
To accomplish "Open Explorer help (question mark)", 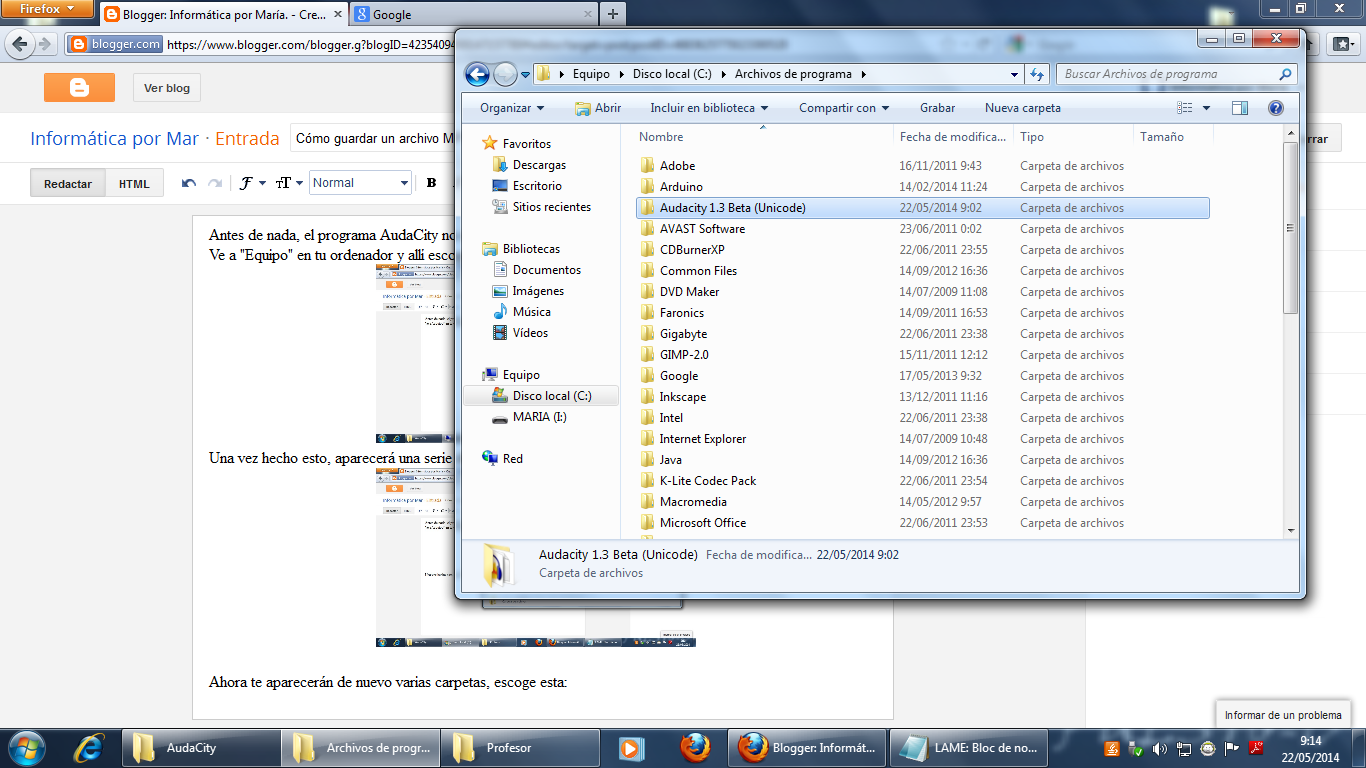I will tap(1275, 108).
